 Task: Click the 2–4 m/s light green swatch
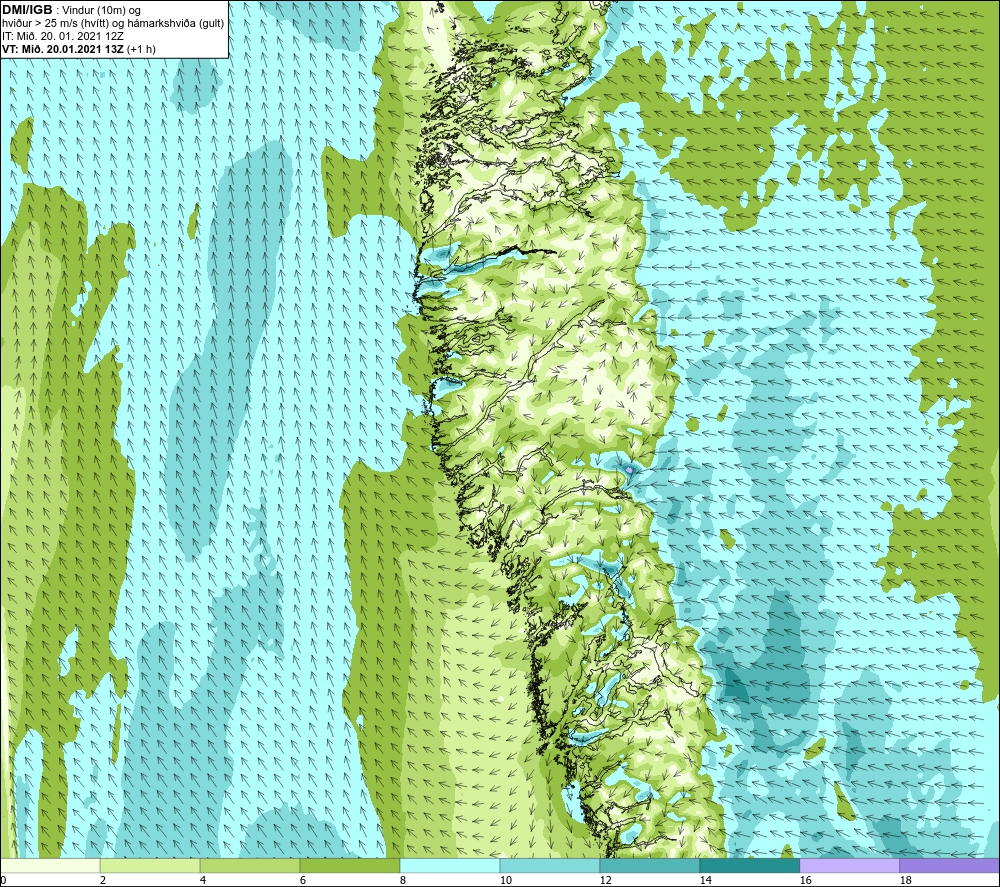click(x=150, y=865)
